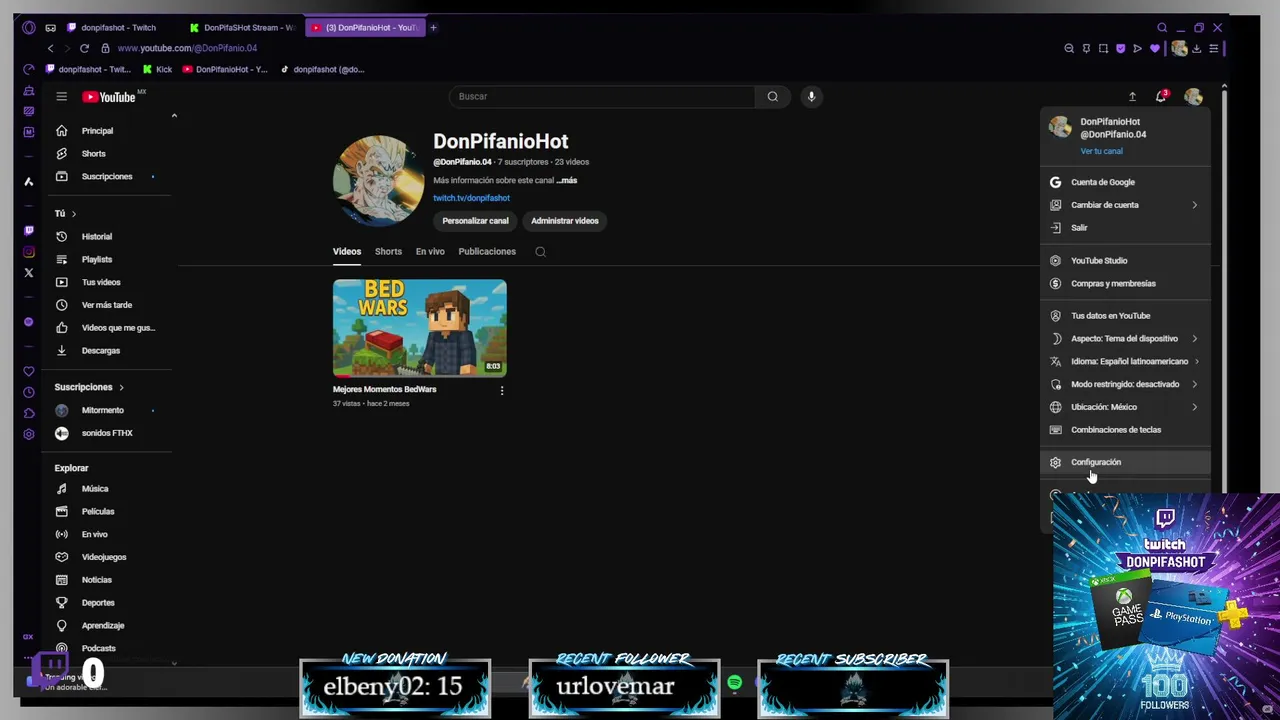
Task: Click the upload create icon in YouTube header
Action: coord(1132,97)
